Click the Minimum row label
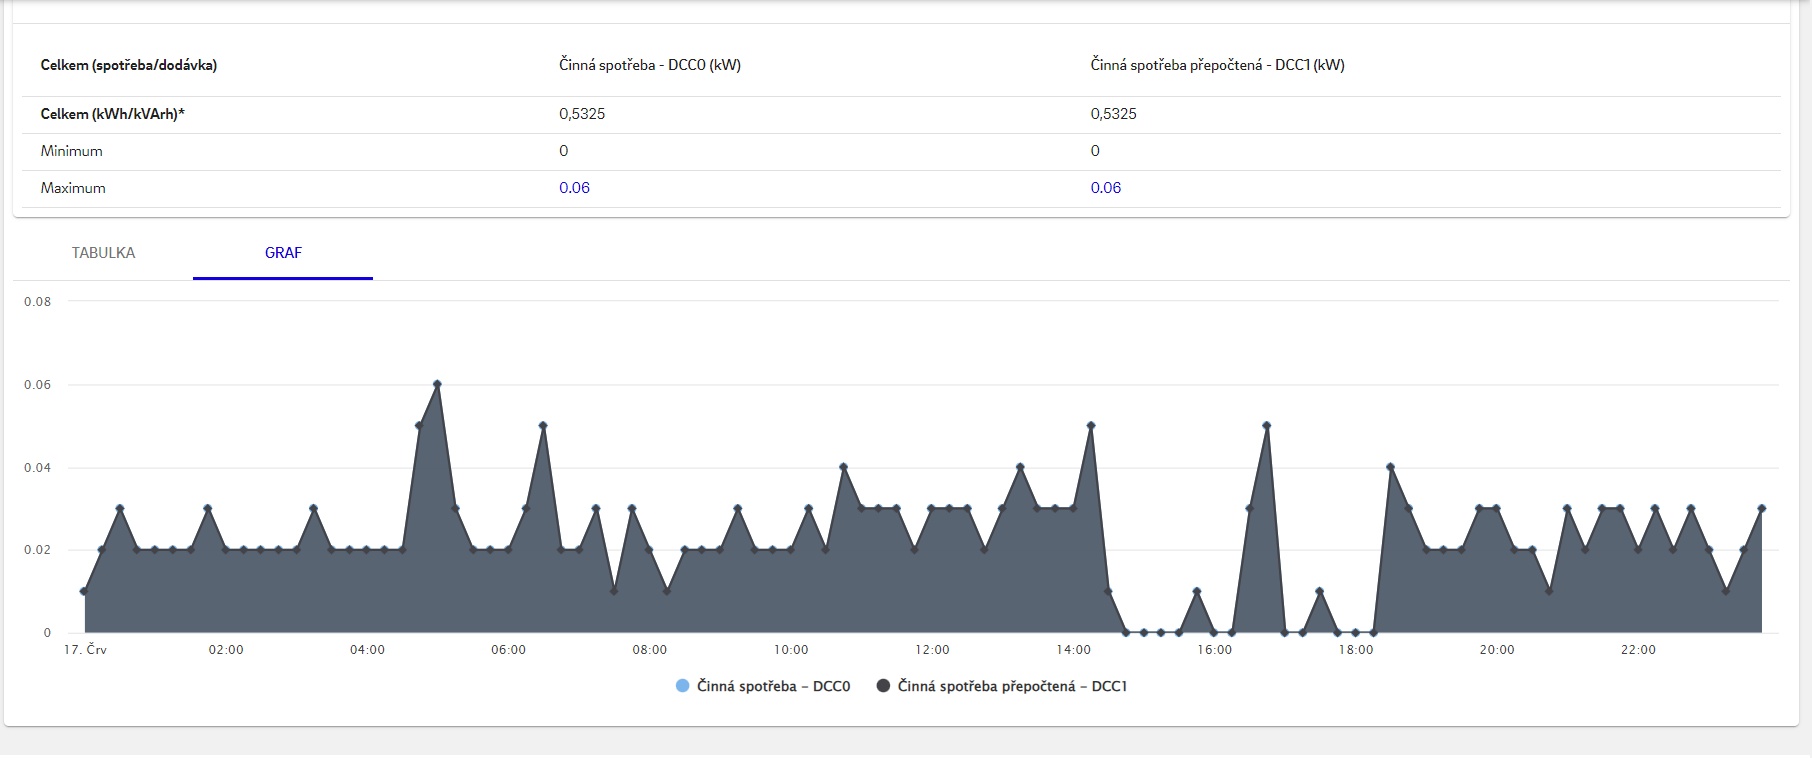 (x=72, y=151)
